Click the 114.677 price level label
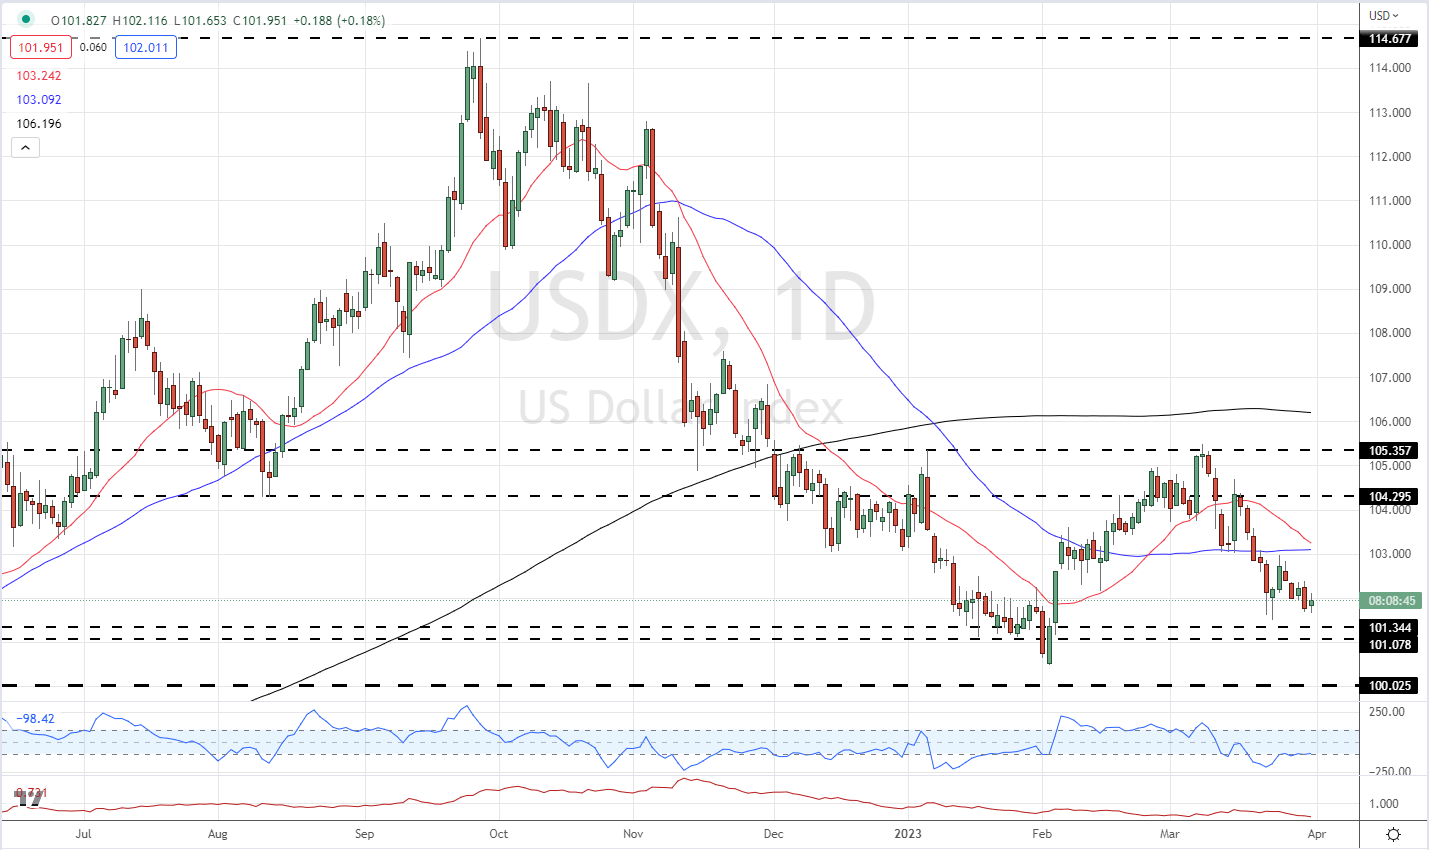1429x850 pixels. (1390, 39)
